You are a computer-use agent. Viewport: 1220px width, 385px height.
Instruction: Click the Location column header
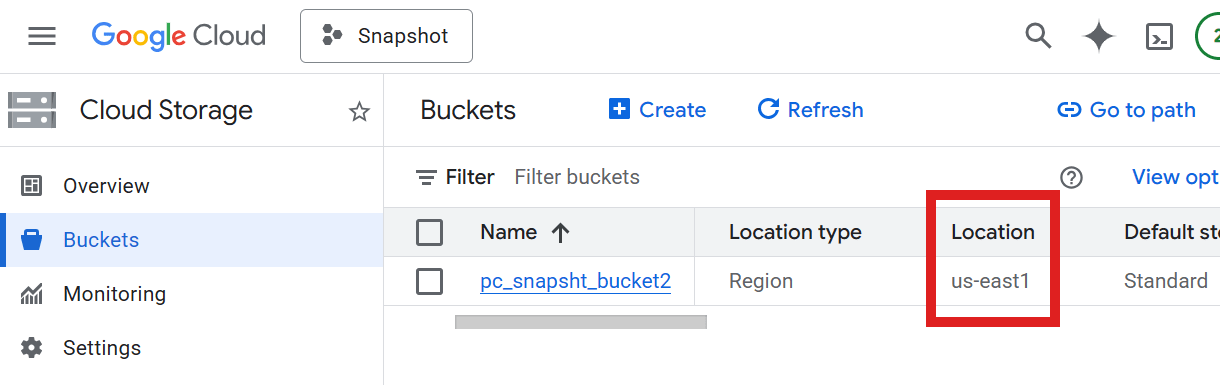point(993,232)
